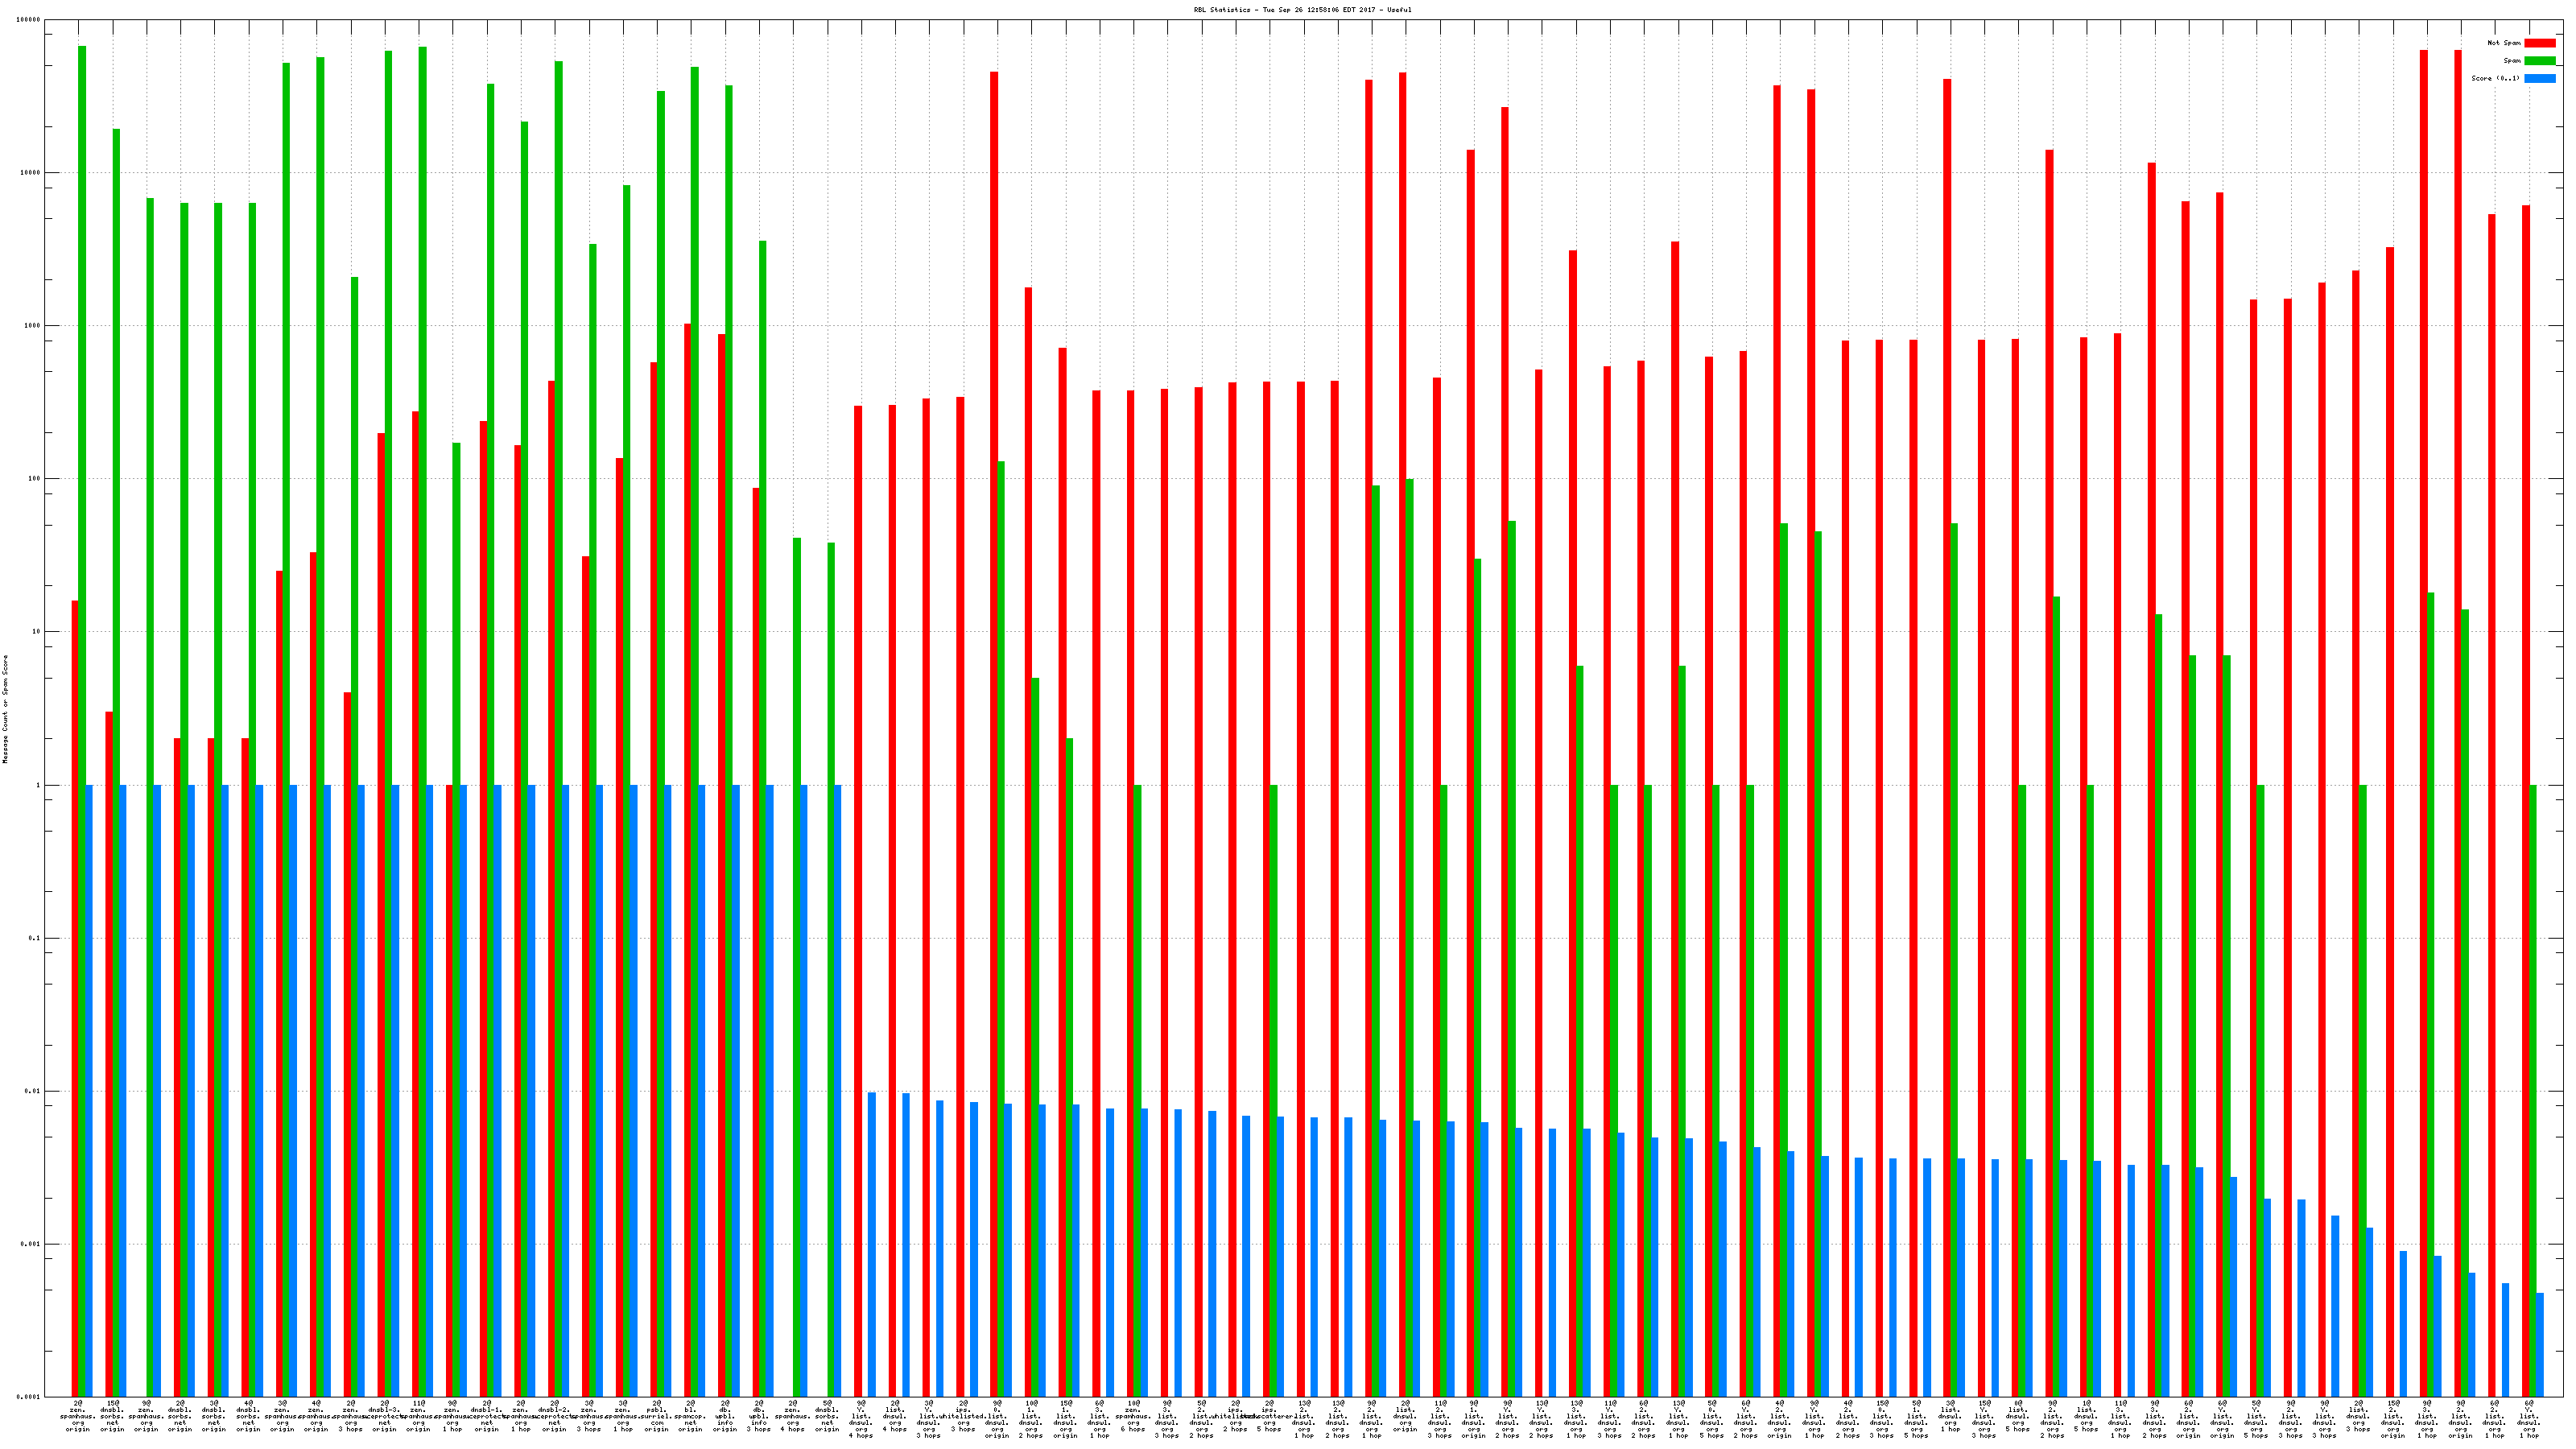2576x1449 pixels.
Task: Click the 0.1 y-axis tick label
Action: coord(35,938)
